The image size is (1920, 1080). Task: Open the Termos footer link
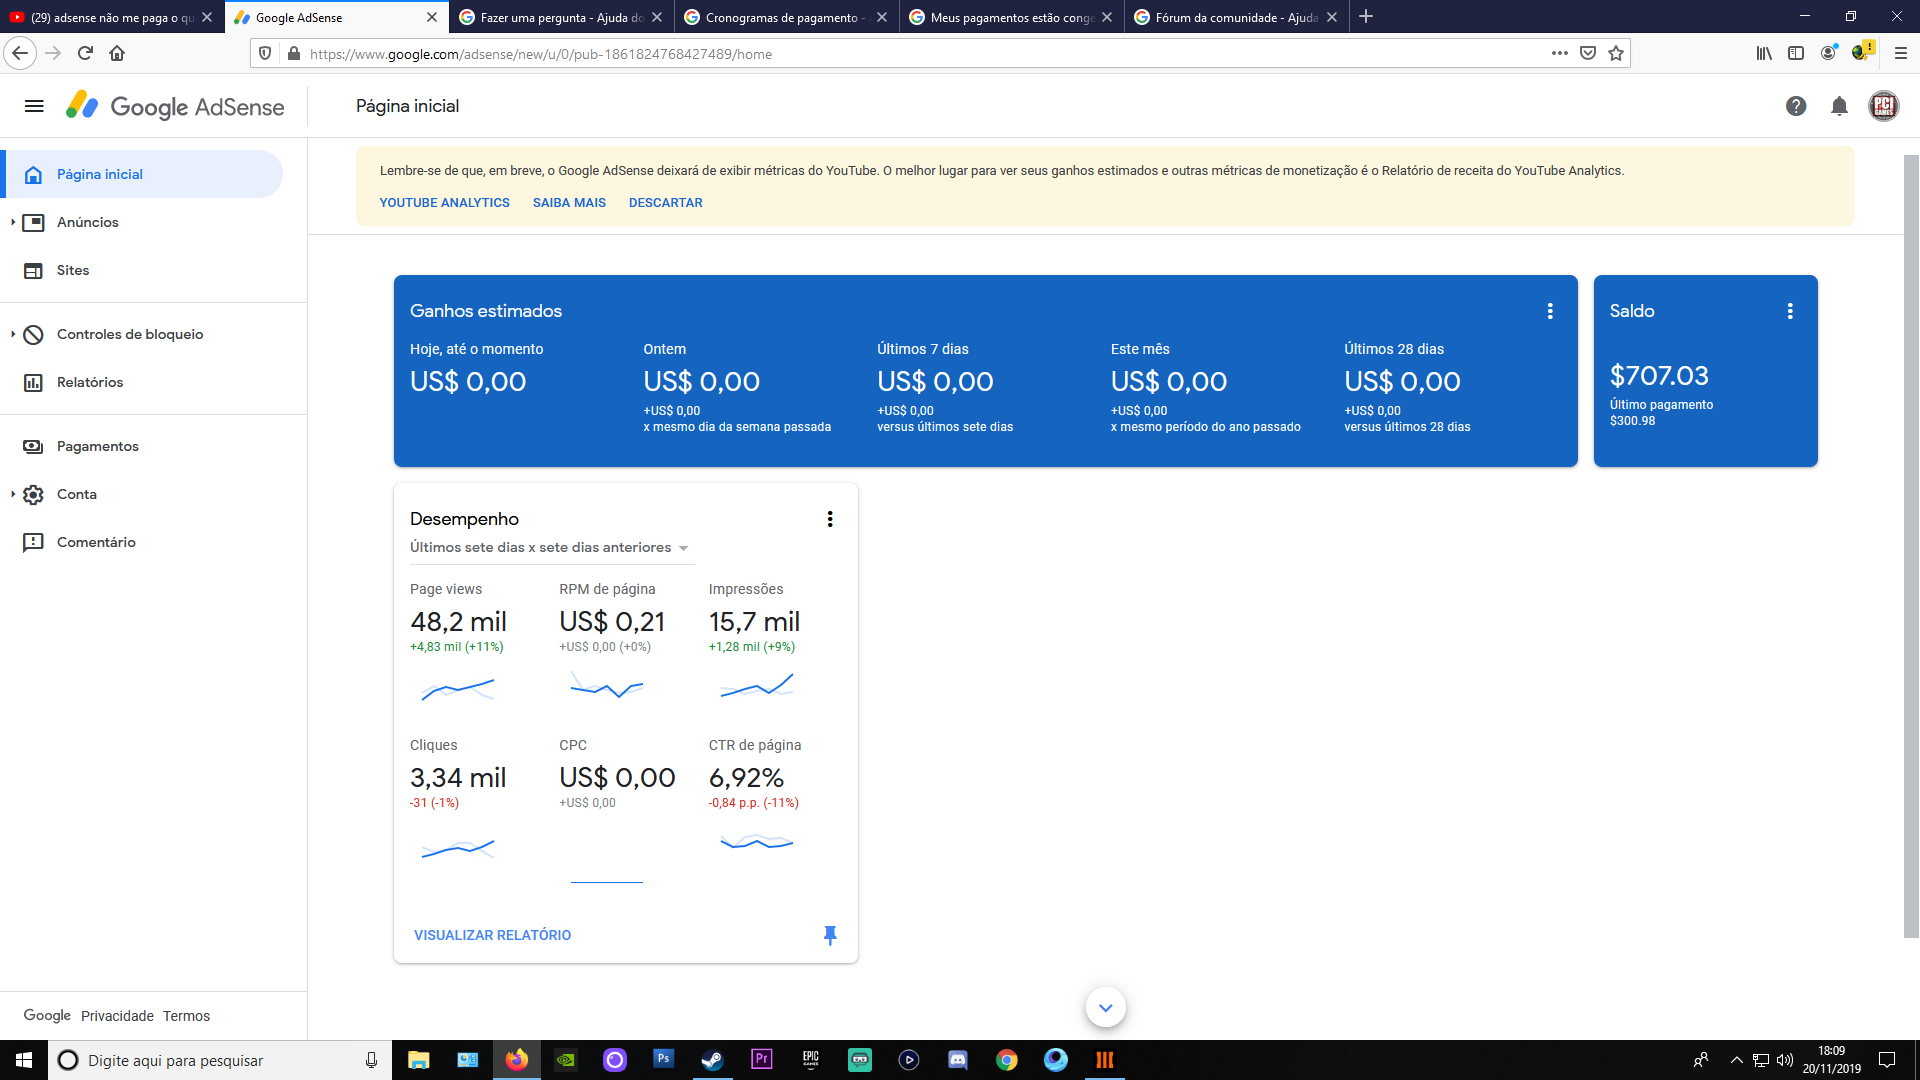186,1016
